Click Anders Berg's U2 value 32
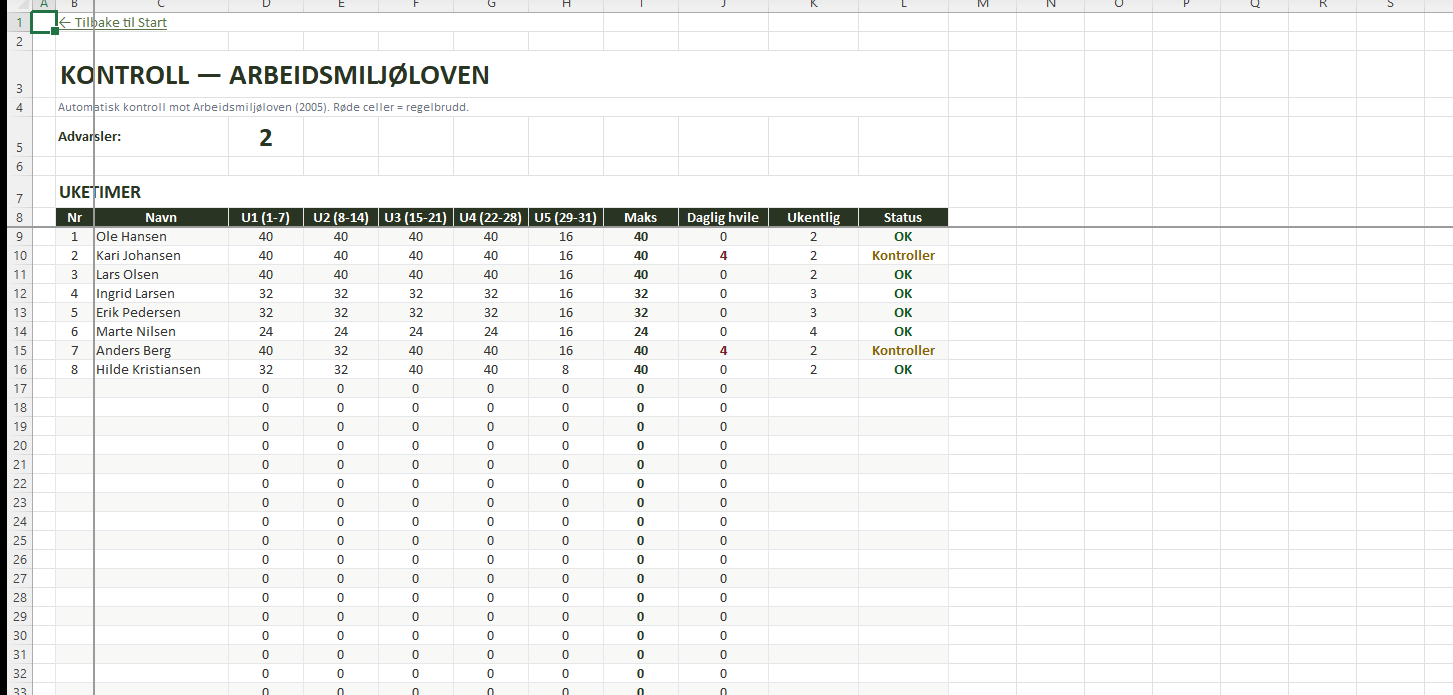Screen dimensions: 1453x695 340,350
